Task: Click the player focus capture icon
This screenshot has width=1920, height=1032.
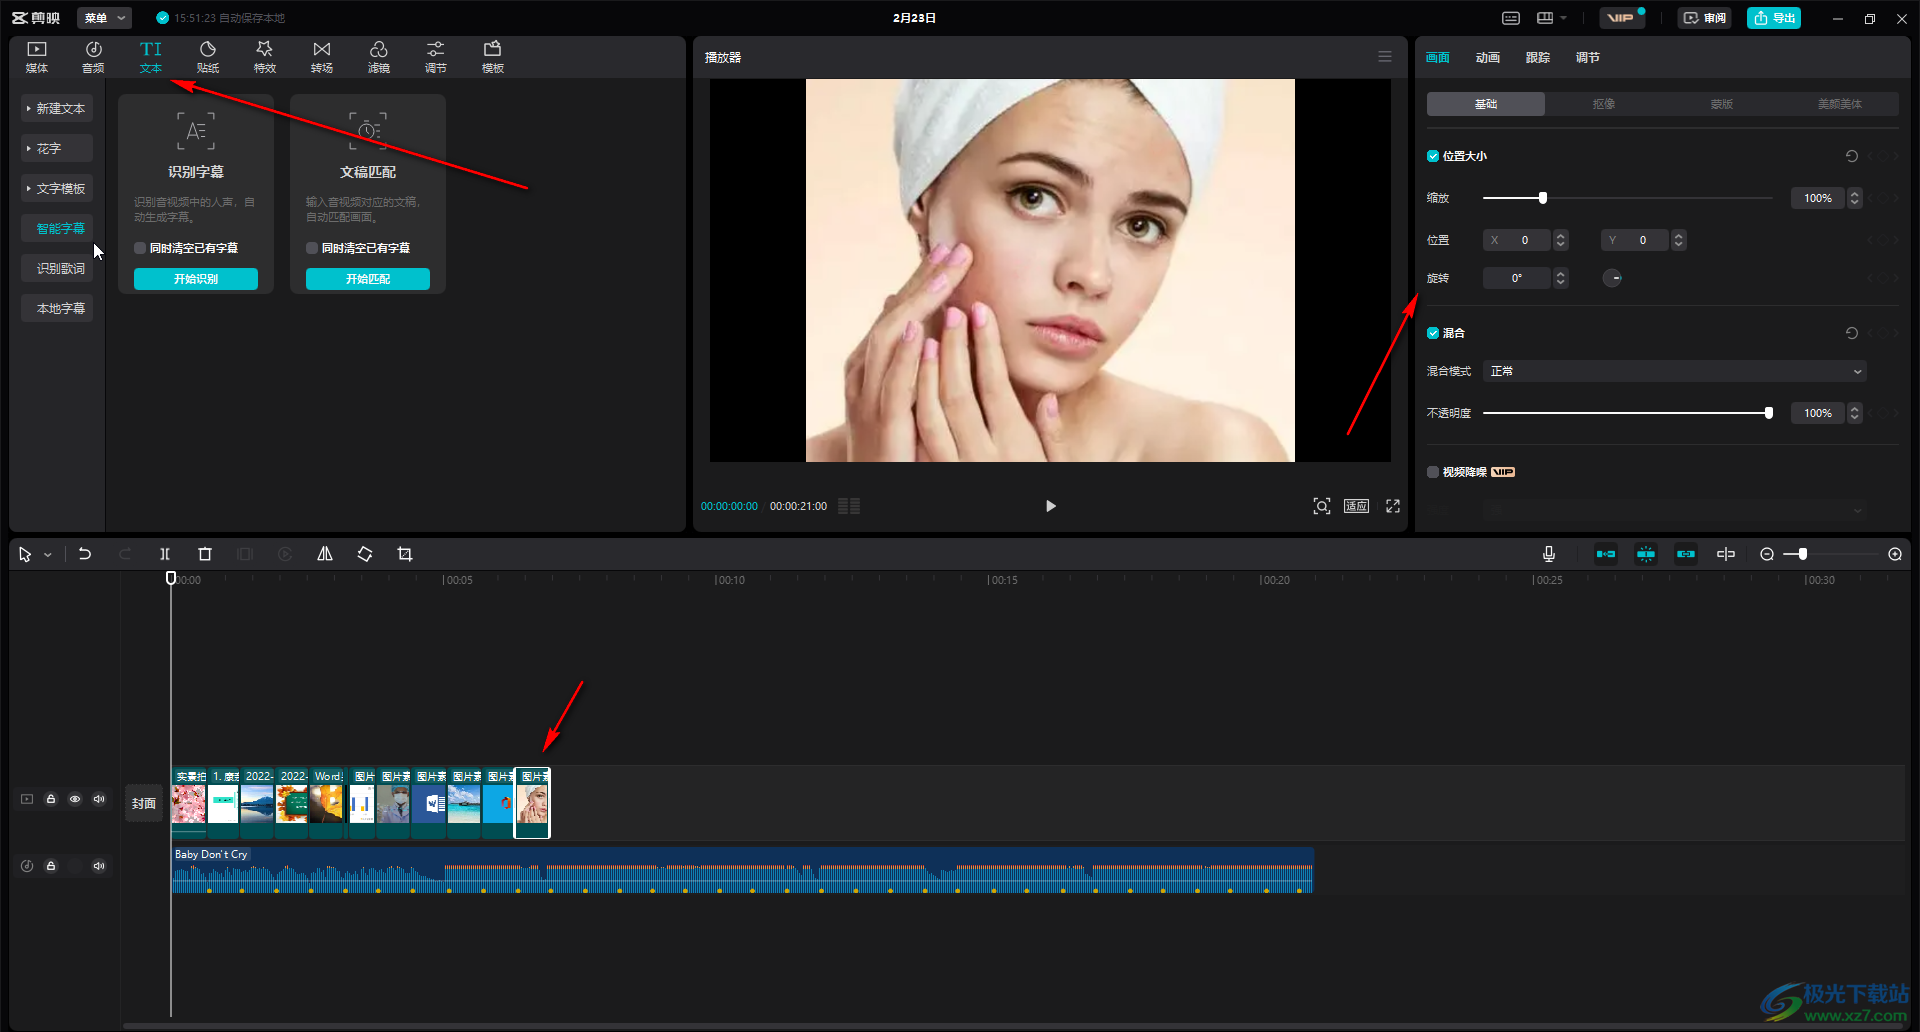Action: click(1322, 506)
